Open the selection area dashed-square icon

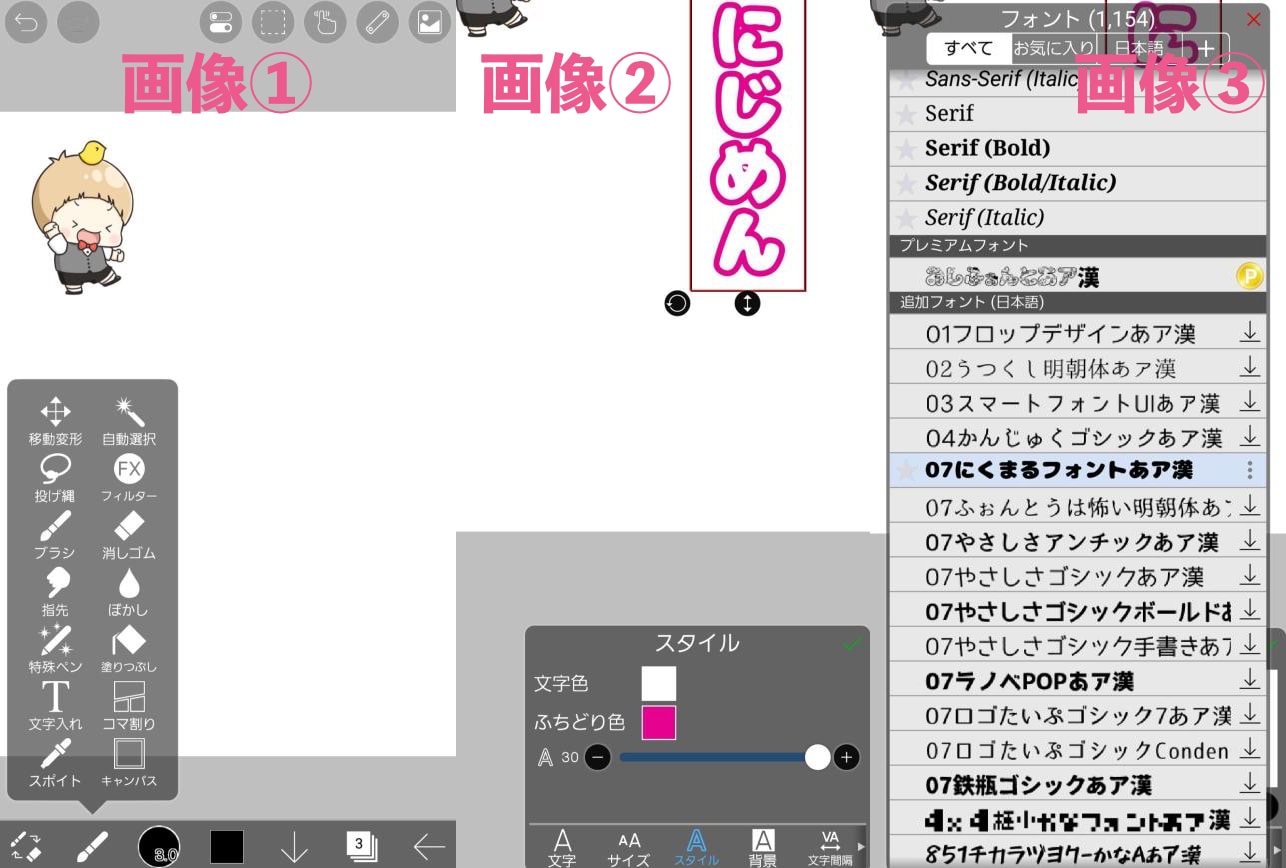pos(272,22)
